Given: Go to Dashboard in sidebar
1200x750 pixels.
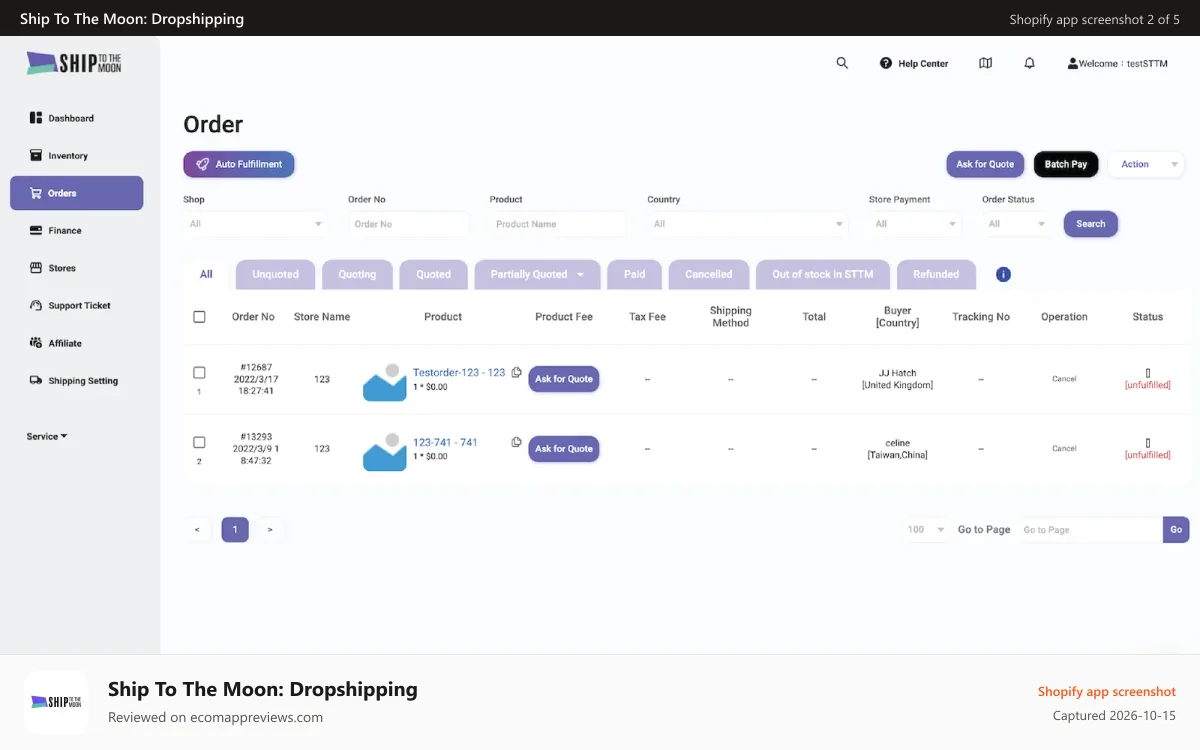Looking at the screenshot, I should (x=77, y=118).
